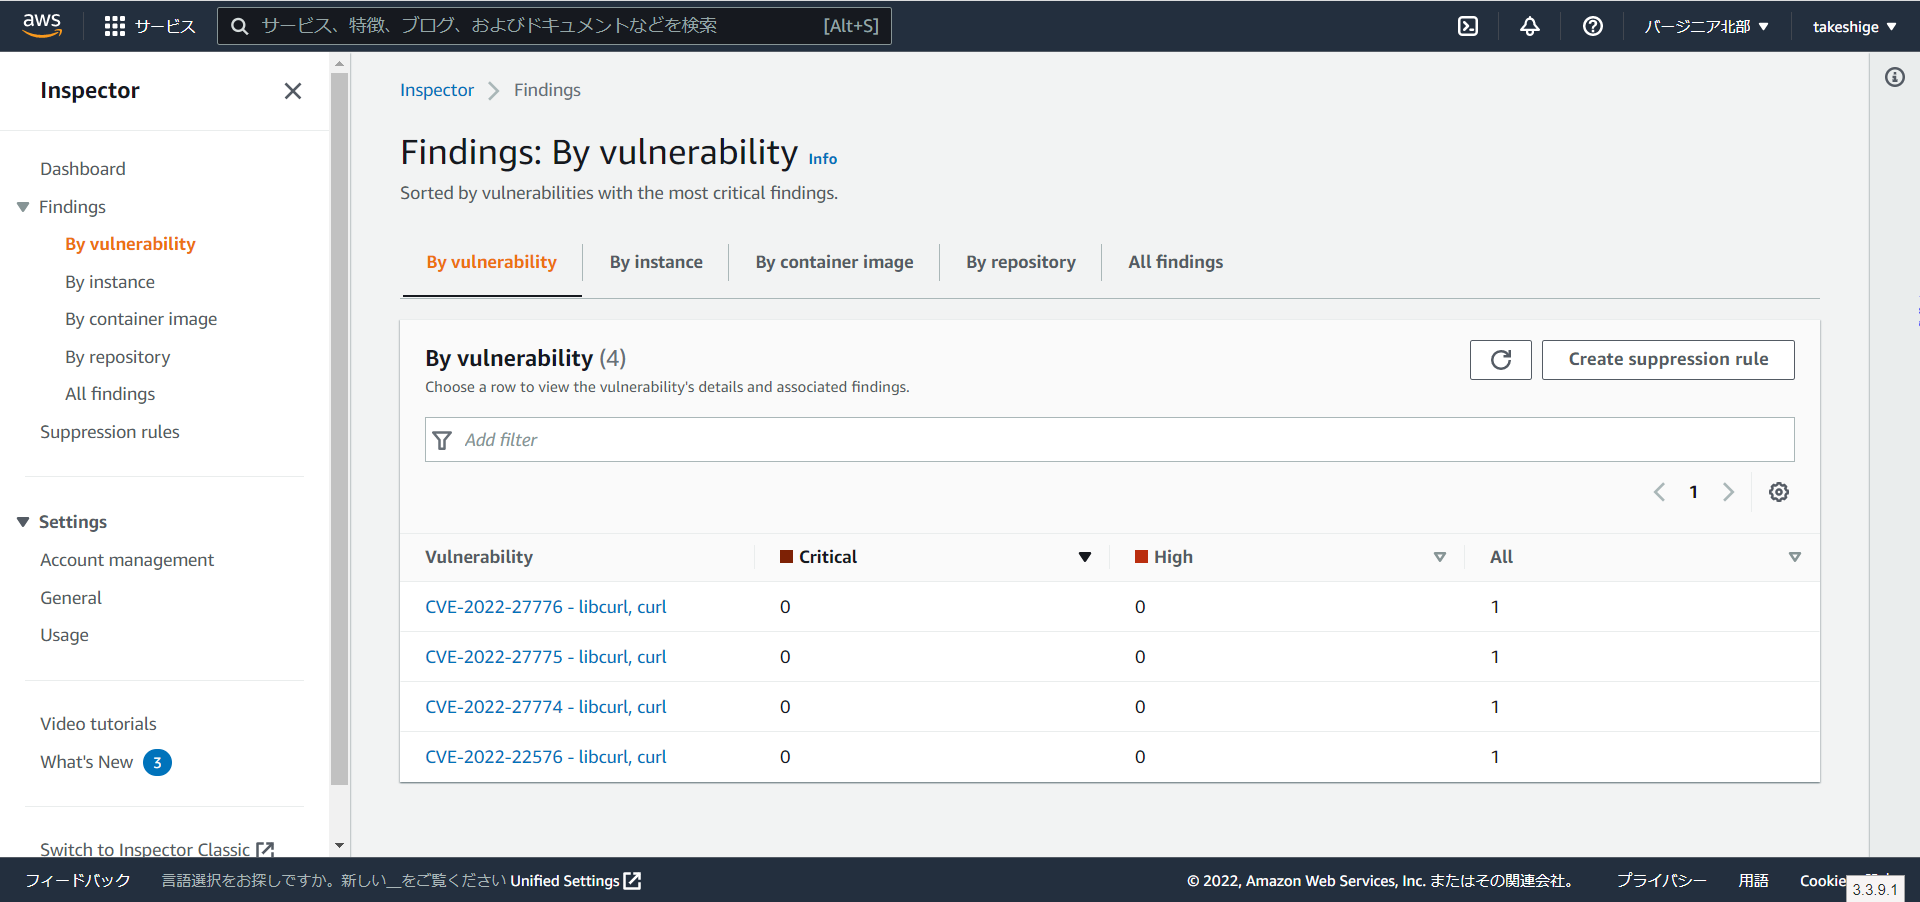This screenshot has height=902, width=1920.
Task: Switch to the By repository tab
Action: 1021,262
